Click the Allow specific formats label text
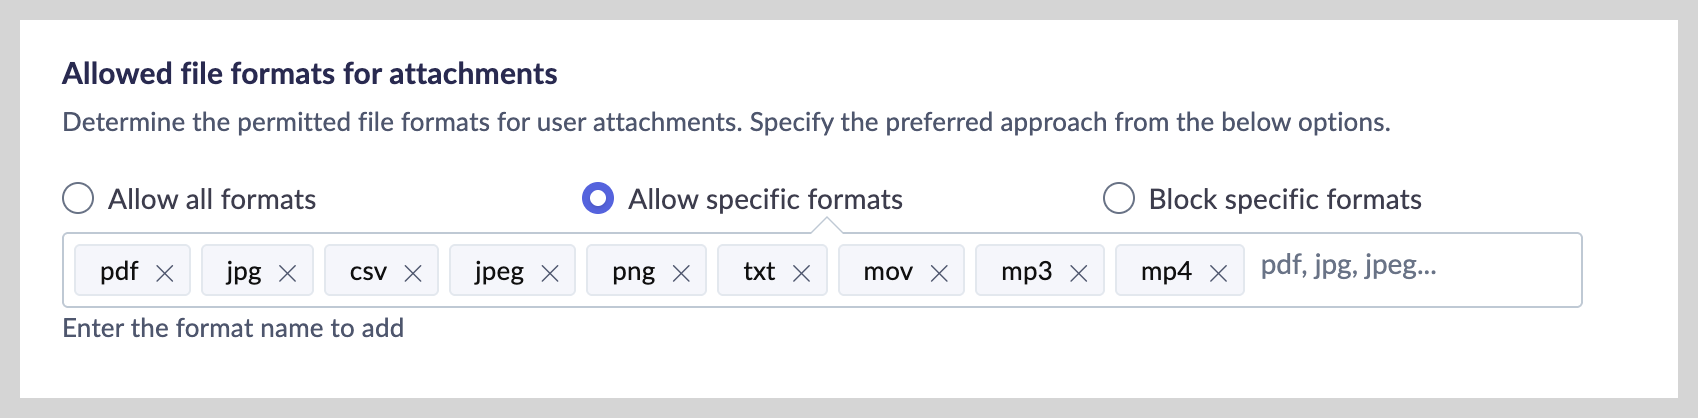 coord(765,200)
